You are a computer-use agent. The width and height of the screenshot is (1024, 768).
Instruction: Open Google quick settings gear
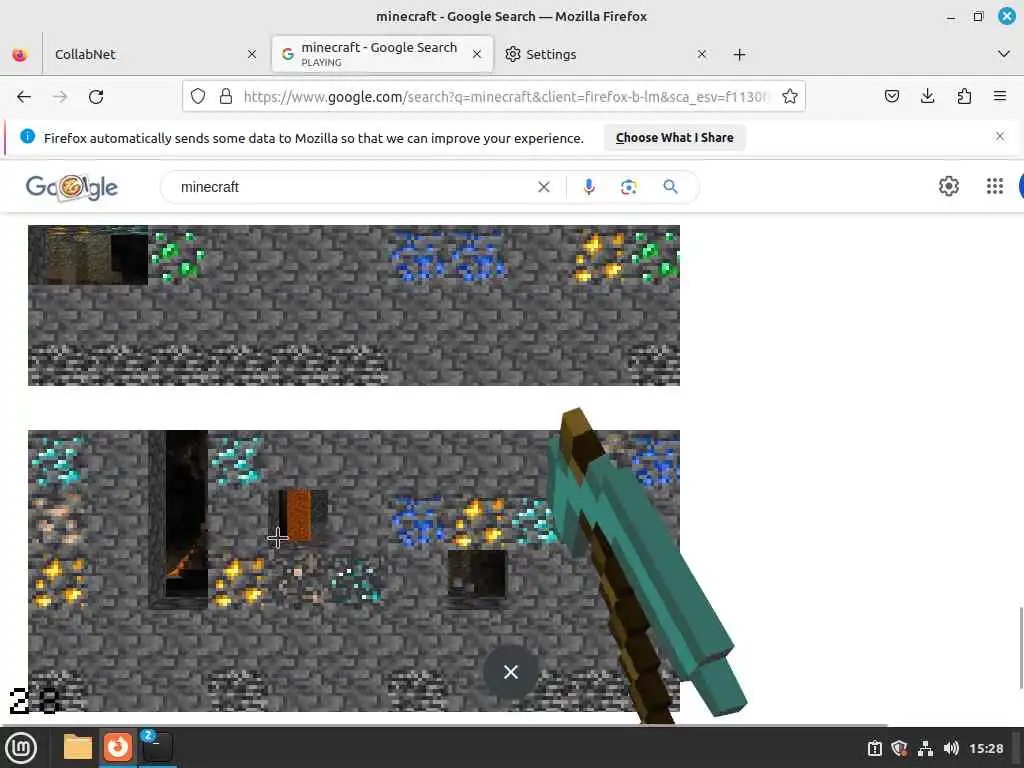pos(948,187)
